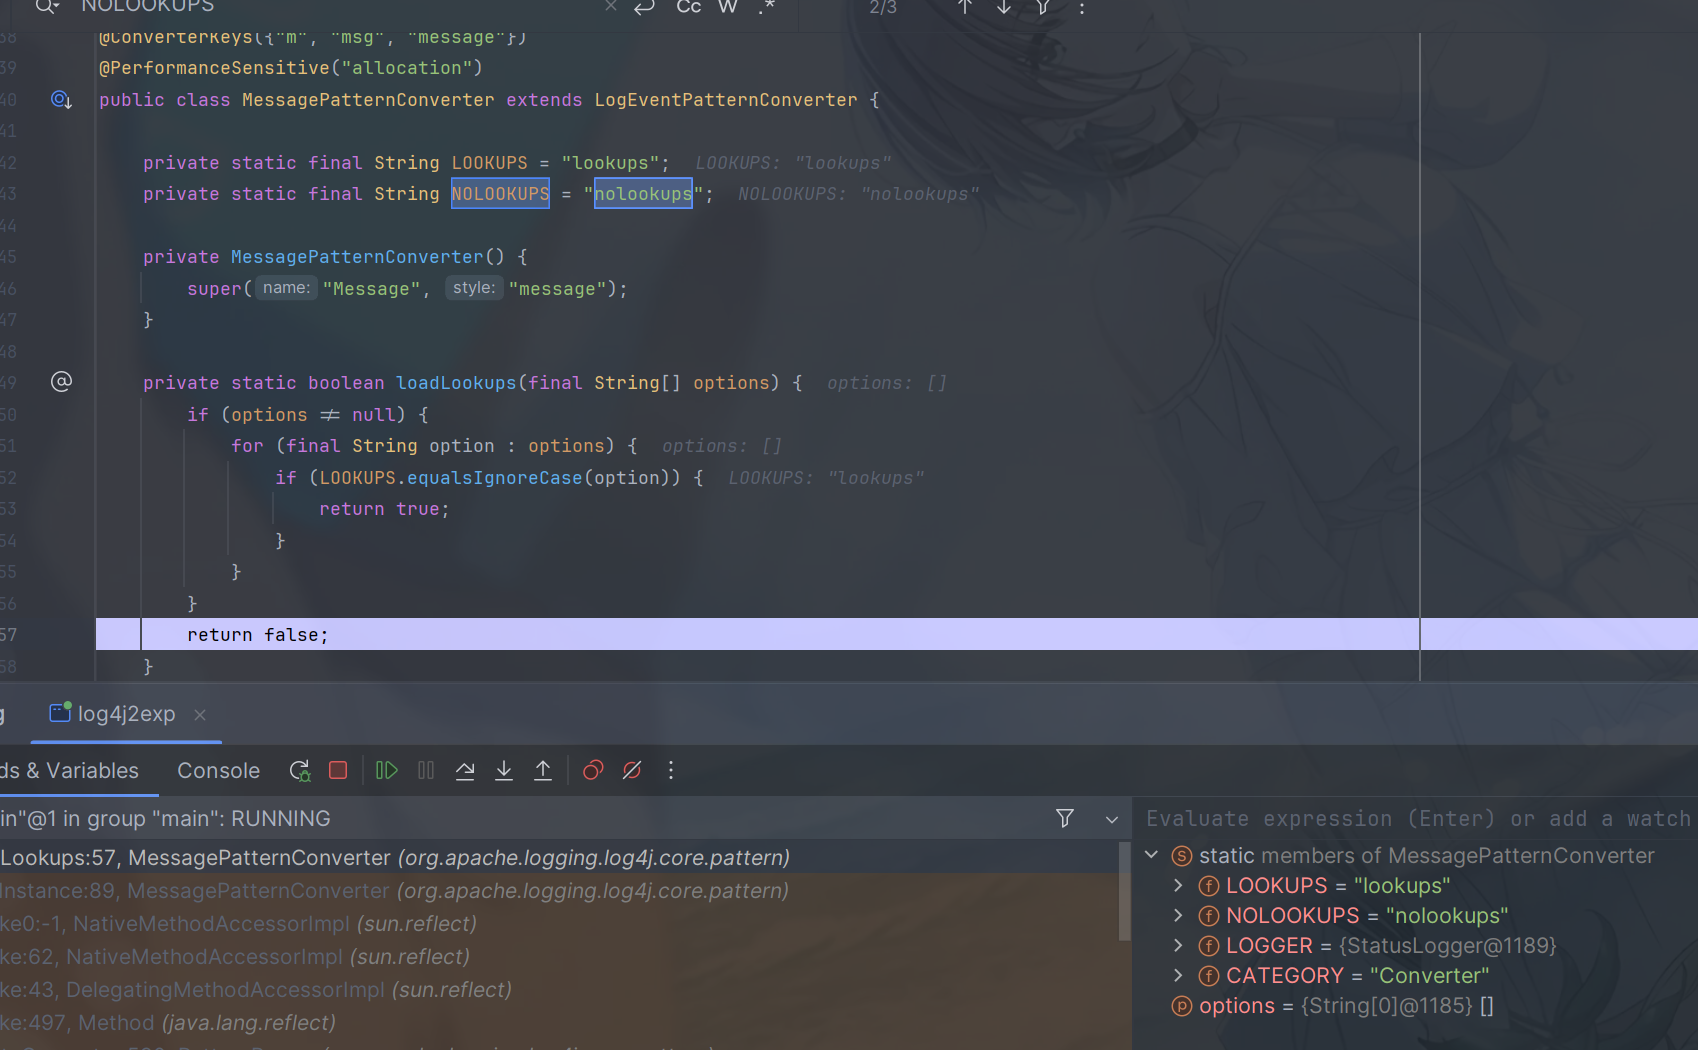Select the invoke:62 NativeMethodAccessorImpl frame

[560, 956]
